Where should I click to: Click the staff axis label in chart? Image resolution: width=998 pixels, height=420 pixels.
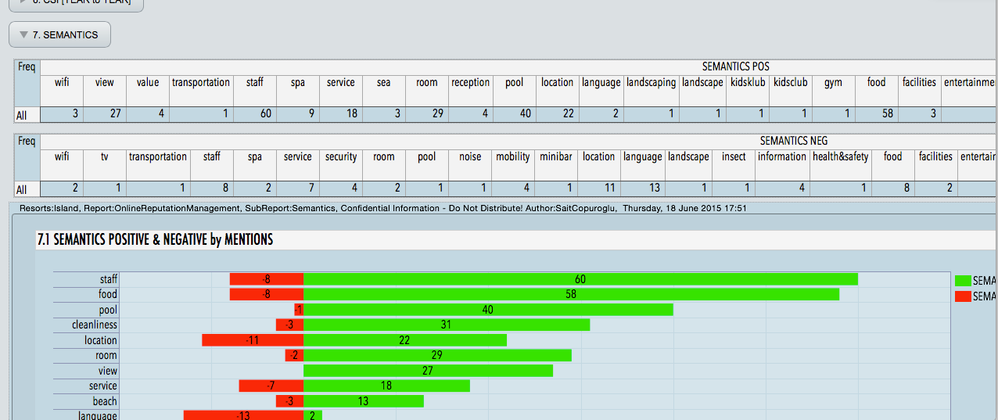[x=109, y=279]
